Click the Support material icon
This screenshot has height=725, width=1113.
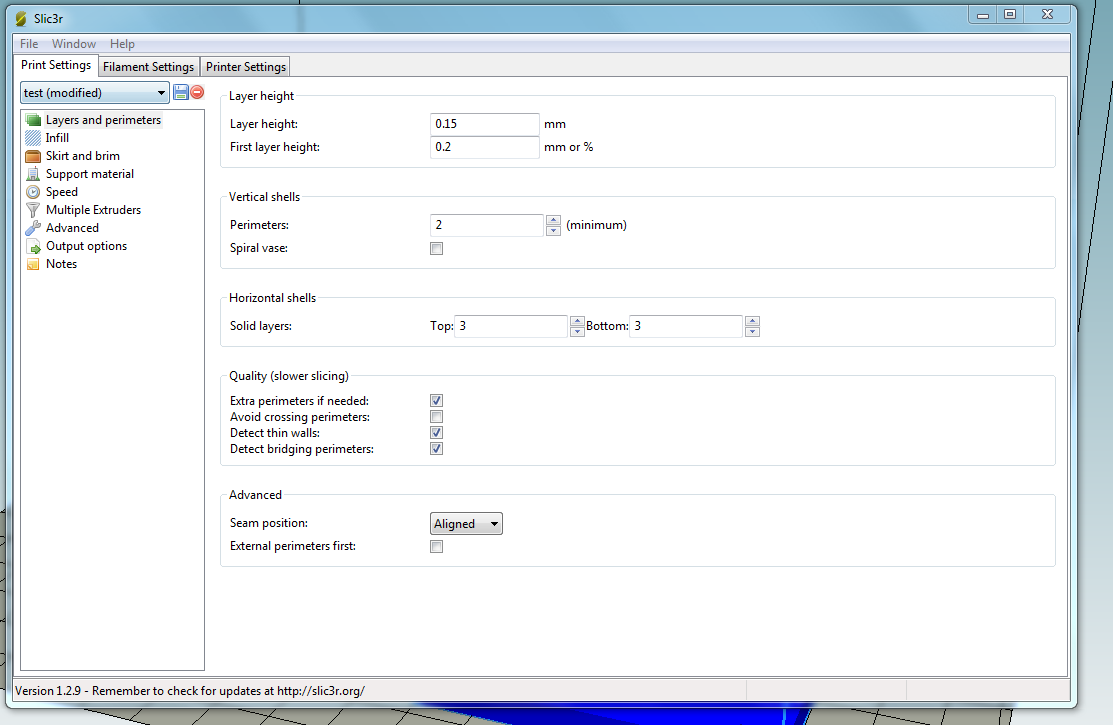[x=33, y=174]
